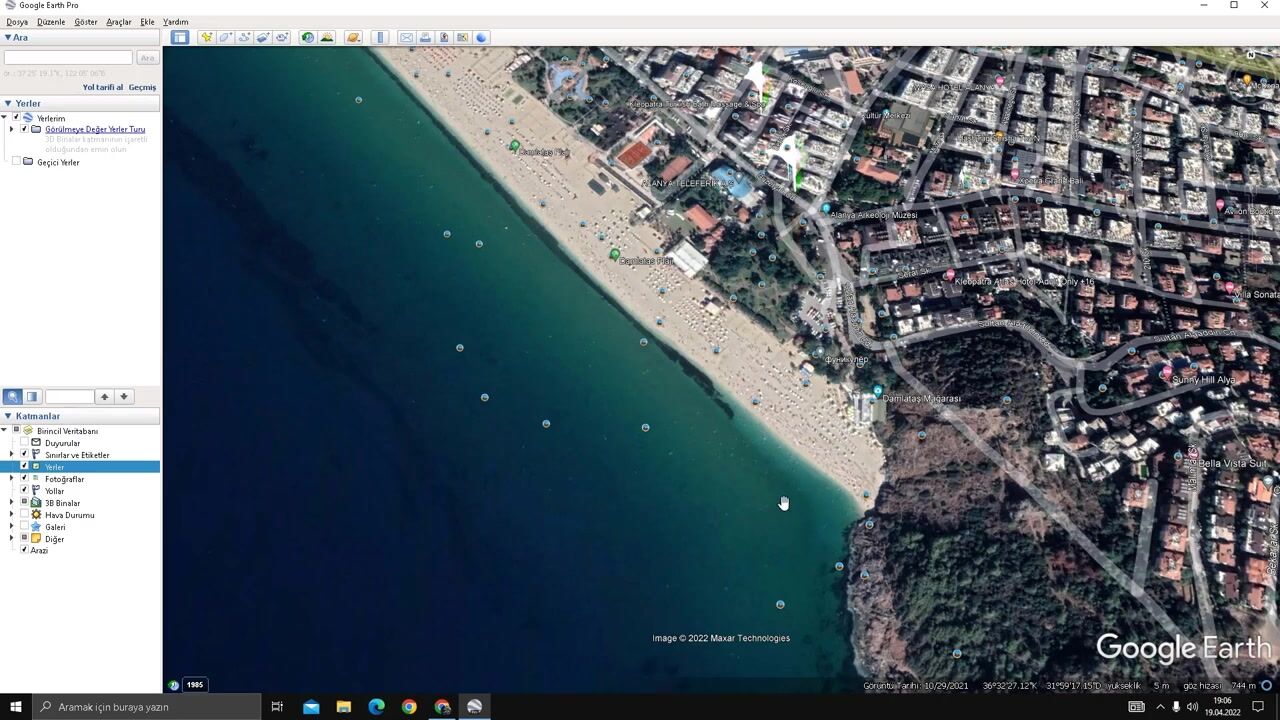Click the email envelope toolbar icon

pos(406,37)
